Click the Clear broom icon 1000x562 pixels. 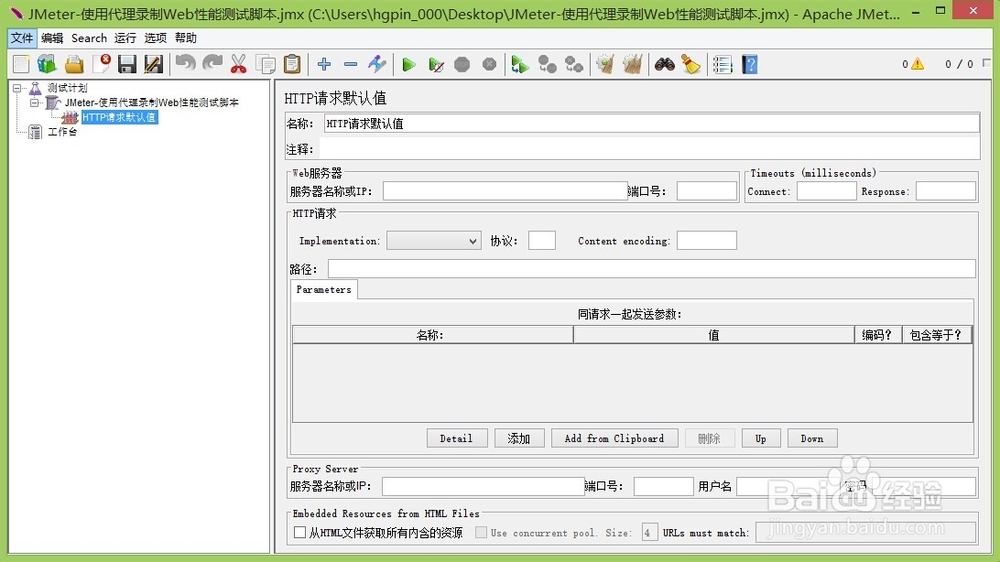(x=605, y=64)
